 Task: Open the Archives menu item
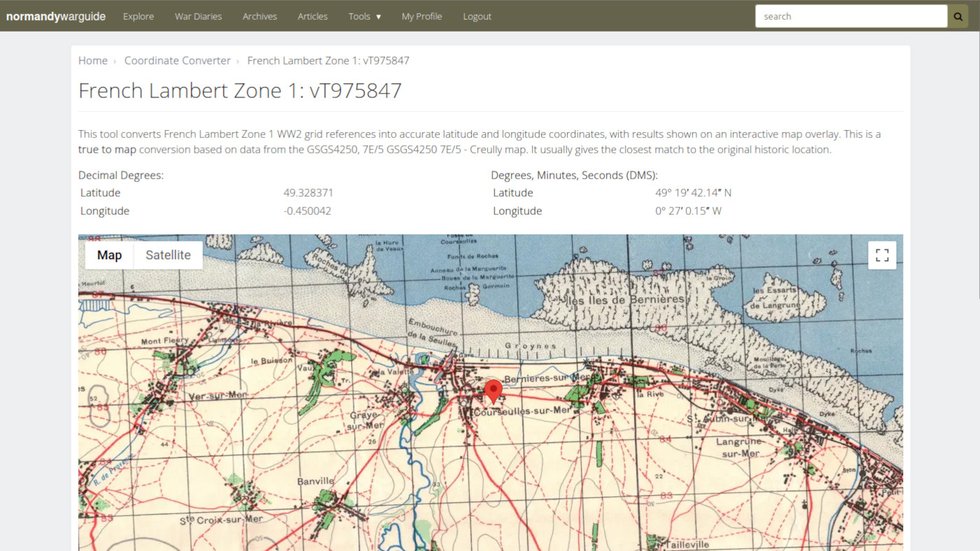[259, 16]
